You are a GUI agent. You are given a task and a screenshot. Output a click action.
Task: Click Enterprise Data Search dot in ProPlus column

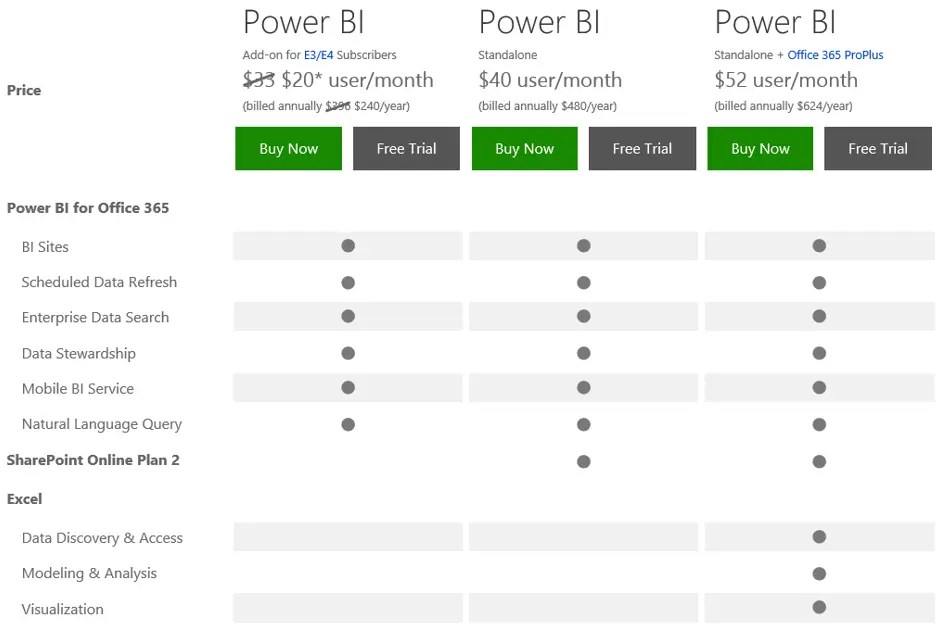pos(820,316)
